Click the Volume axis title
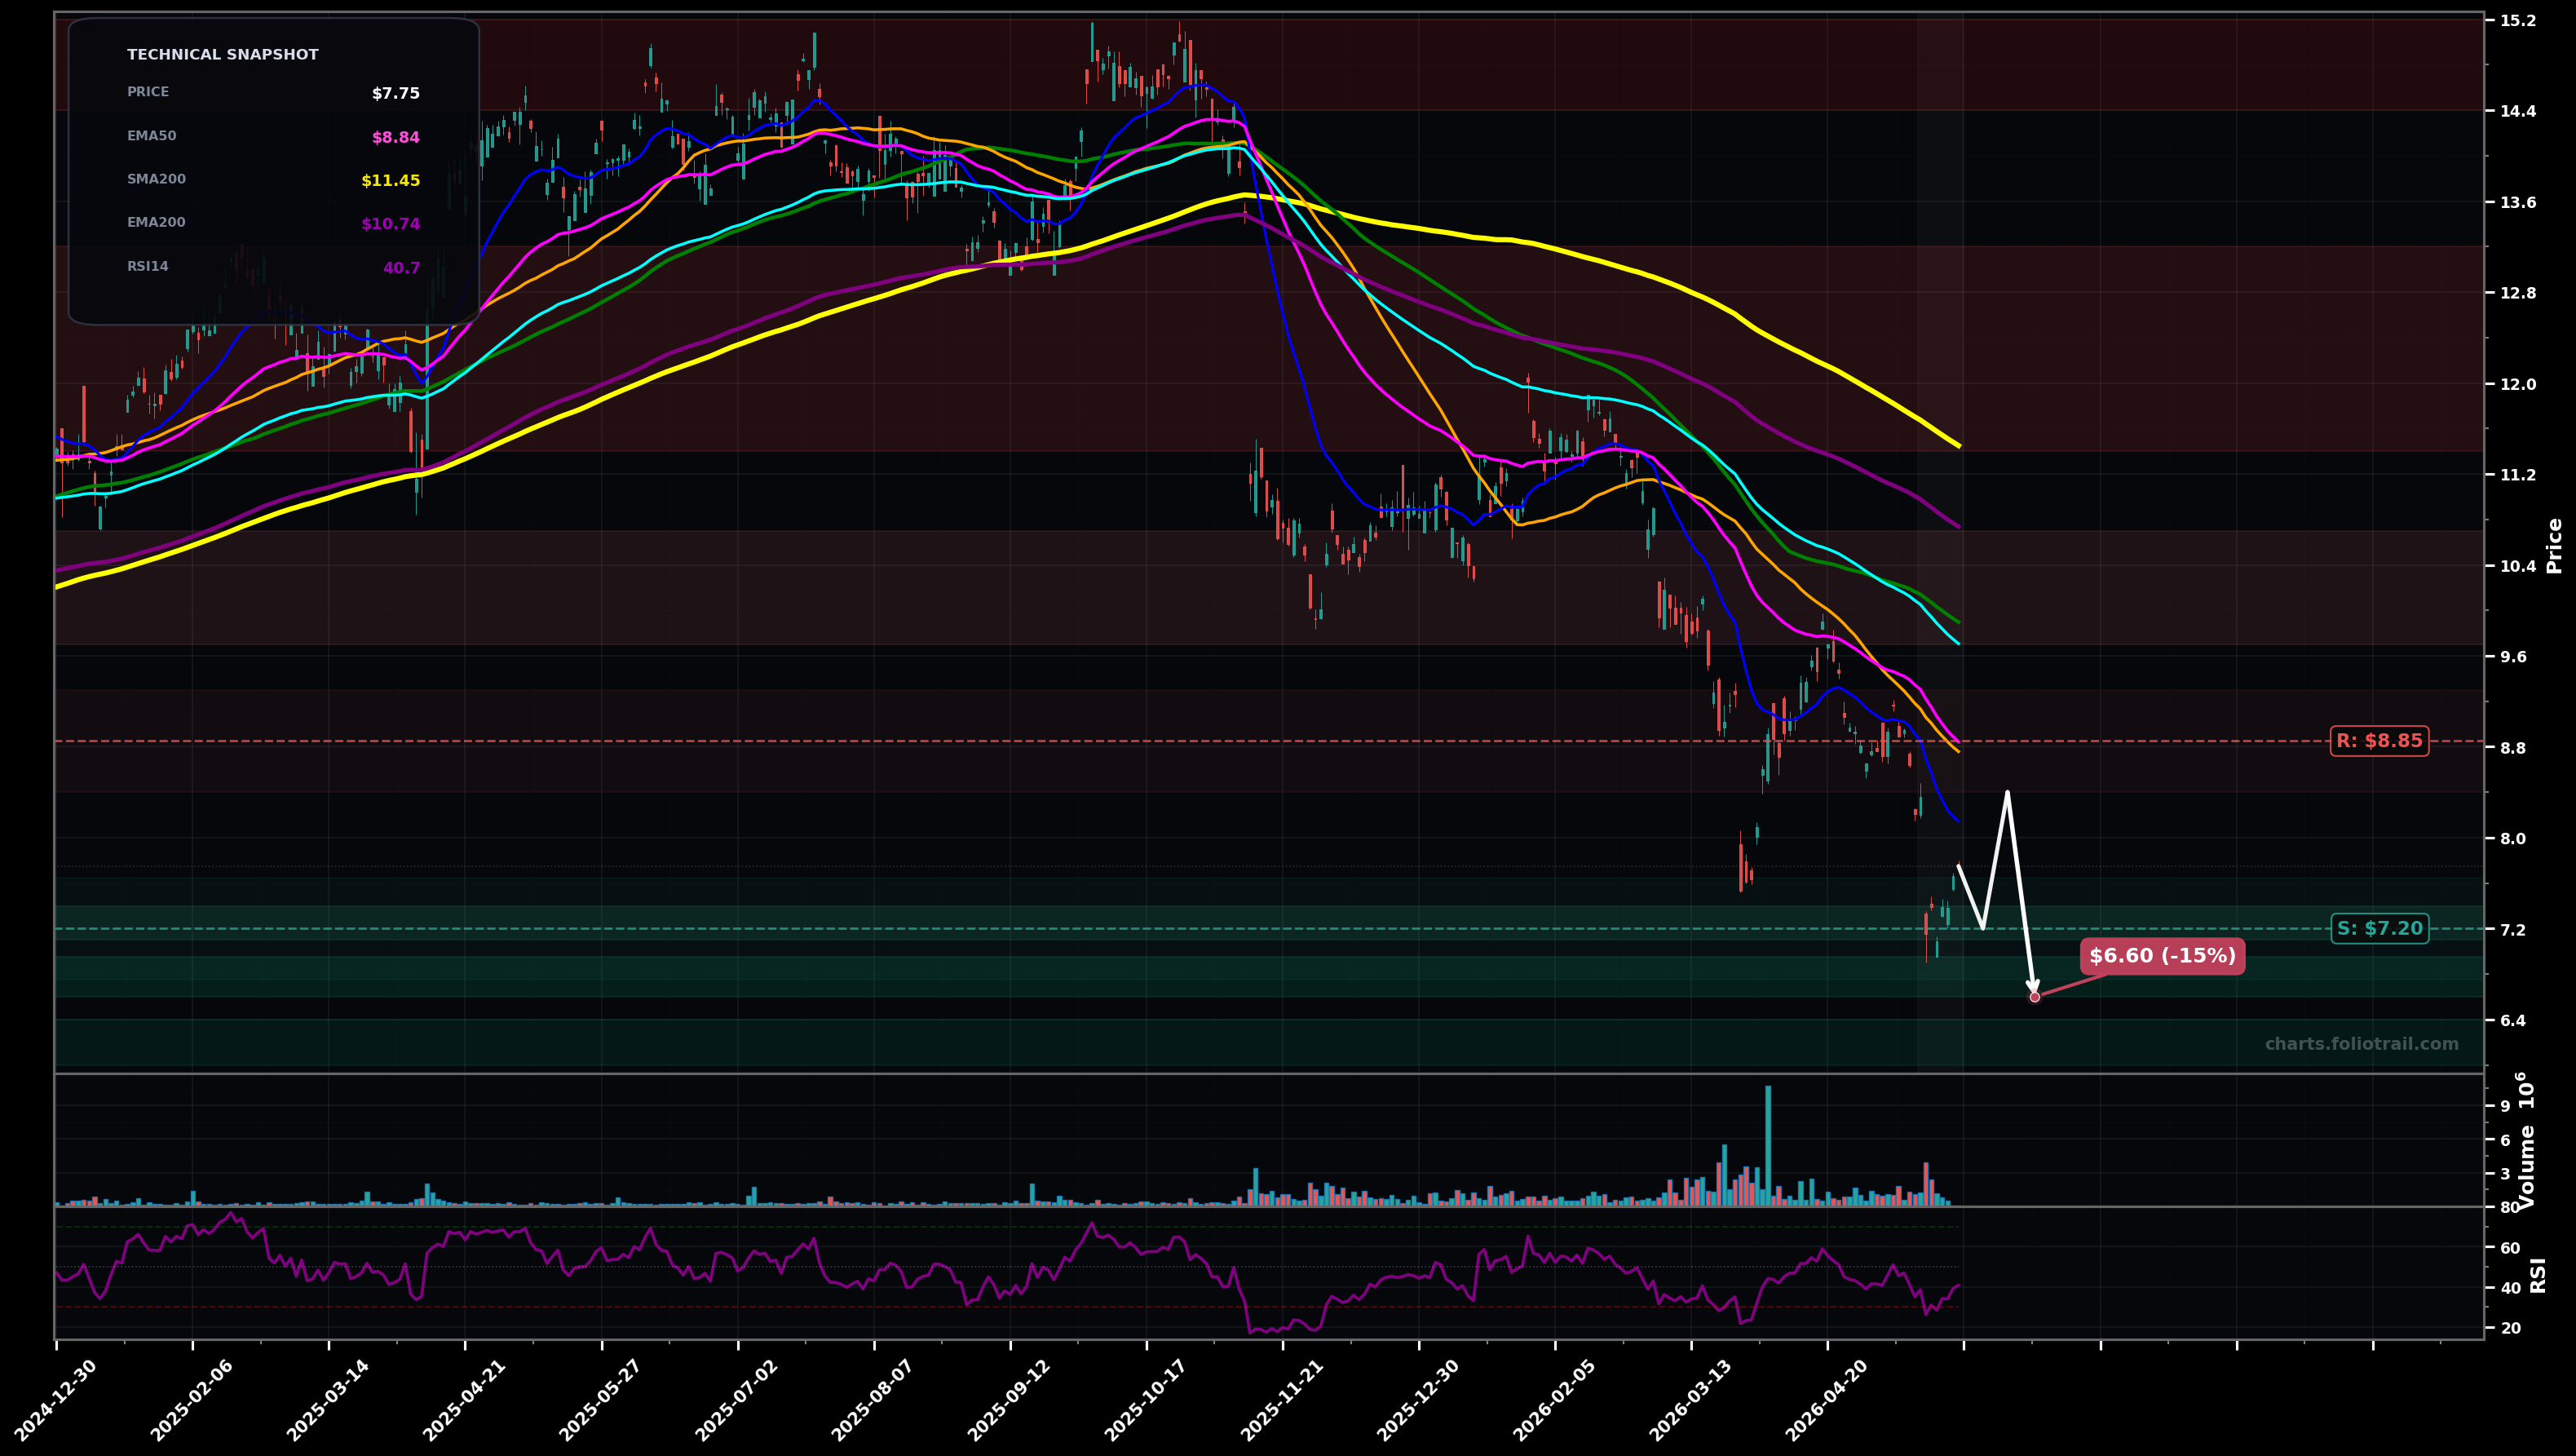 coord(2527,1140)
